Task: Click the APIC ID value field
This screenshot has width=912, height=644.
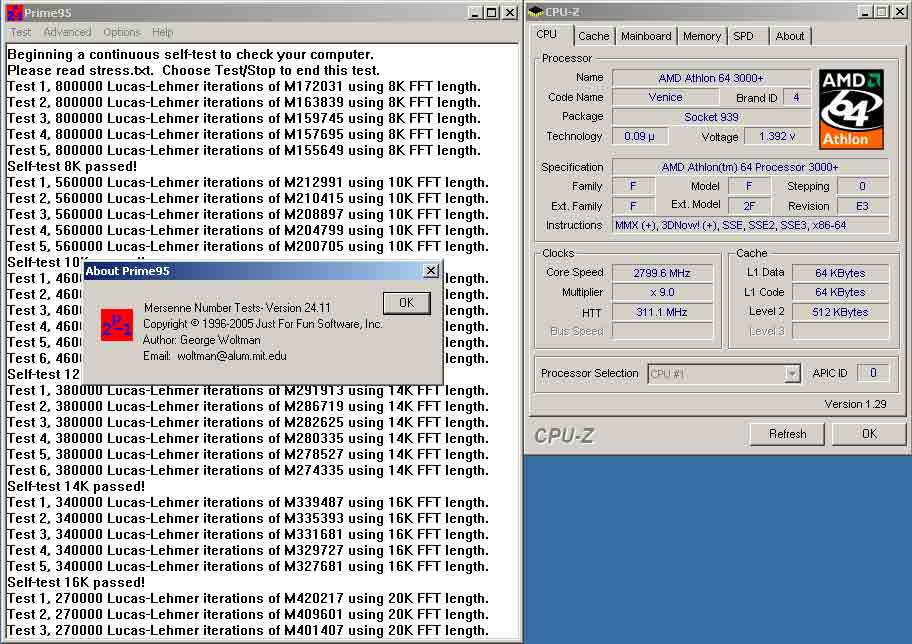Action: coord(873,373)
